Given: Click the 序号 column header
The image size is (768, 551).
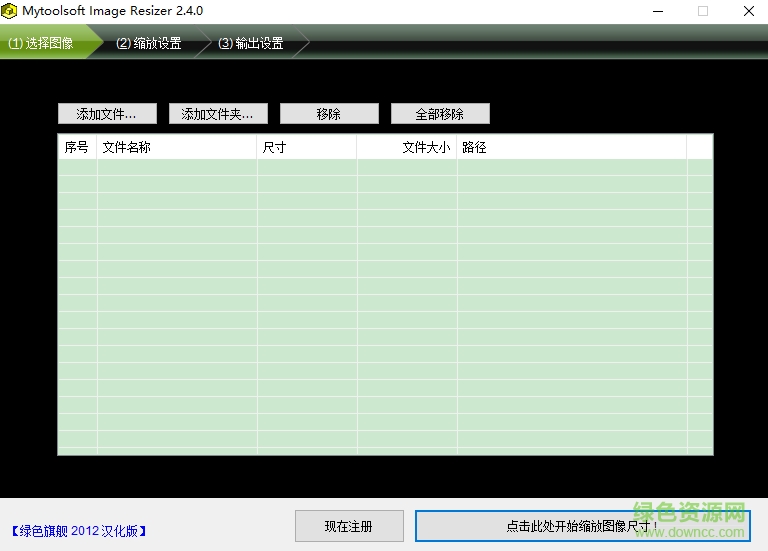Looking at the screenshot, I should pos(77,147).
